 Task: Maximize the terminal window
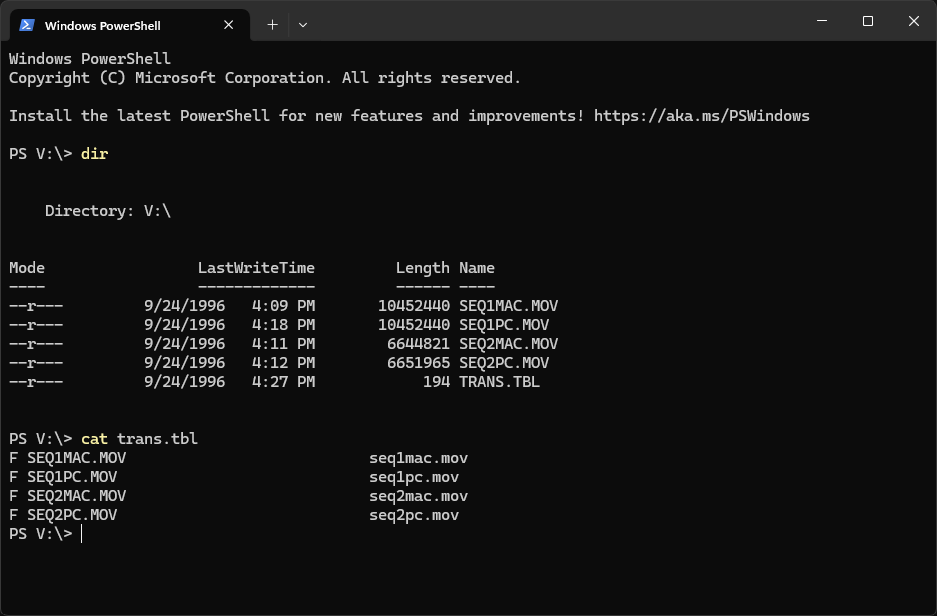pyautogui.click(x=867, y=22)
